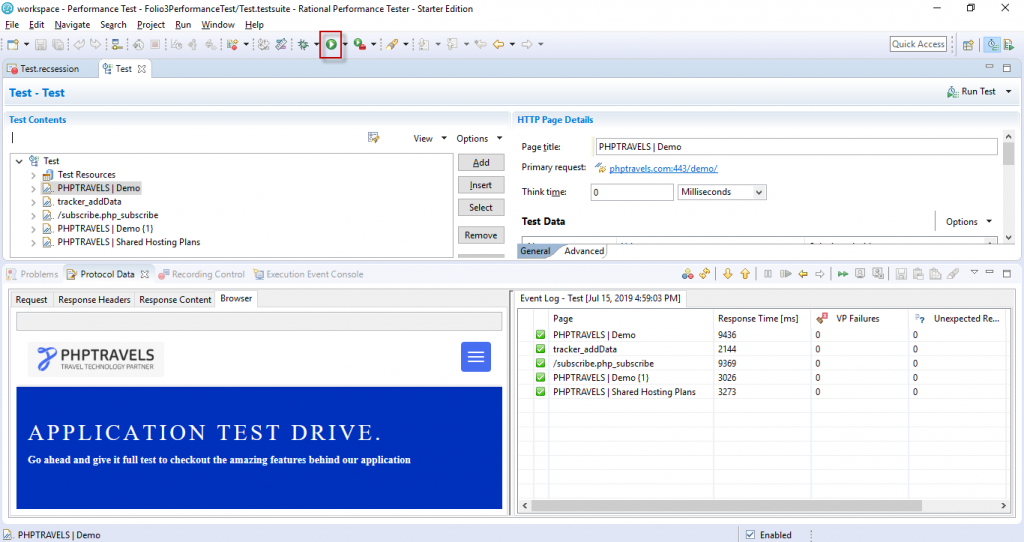Close the Protocol Data view tab

(145, 274)
